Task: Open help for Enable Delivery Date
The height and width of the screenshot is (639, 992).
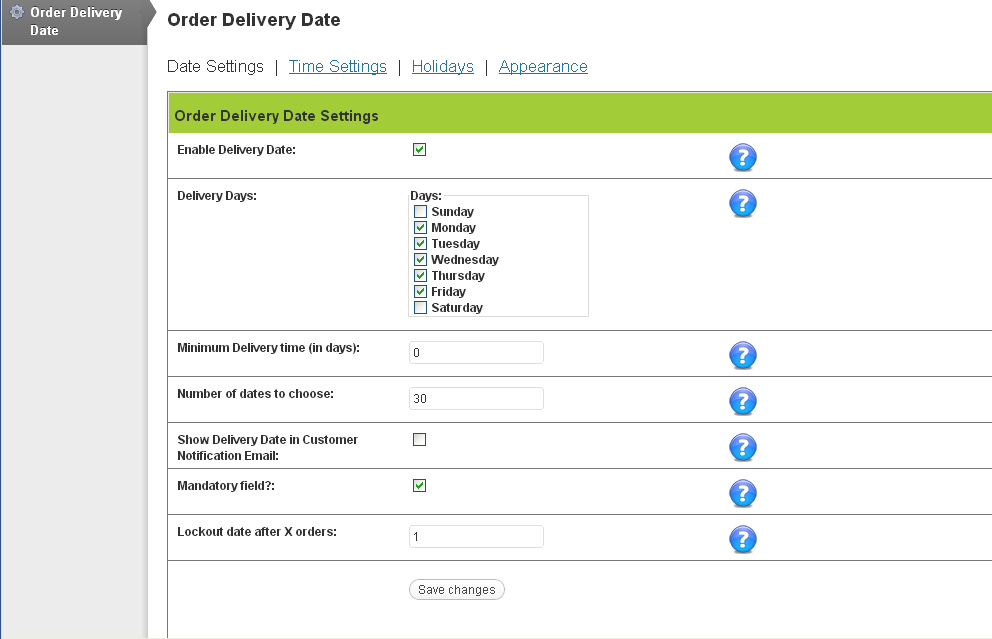Action: 743,158
